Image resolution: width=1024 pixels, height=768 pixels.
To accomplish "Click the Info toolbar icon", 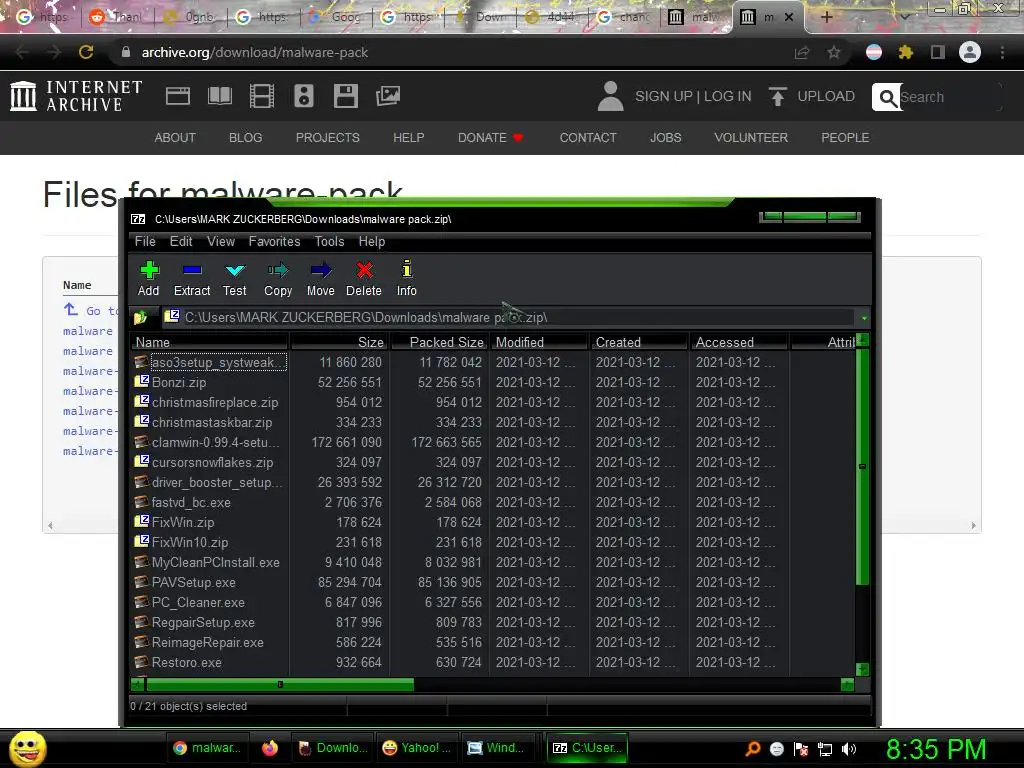I will (x=406, y=269).
